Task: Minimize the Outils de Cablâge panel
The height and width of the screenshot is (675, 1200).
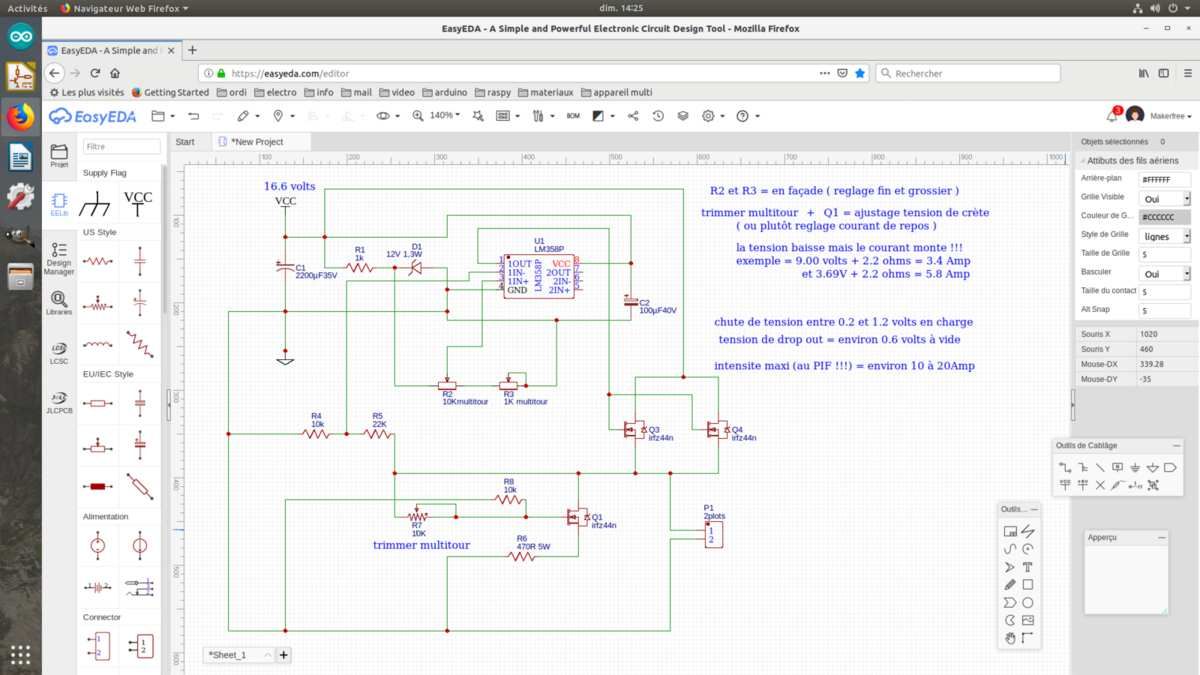Action: [x=1176, y=445]
